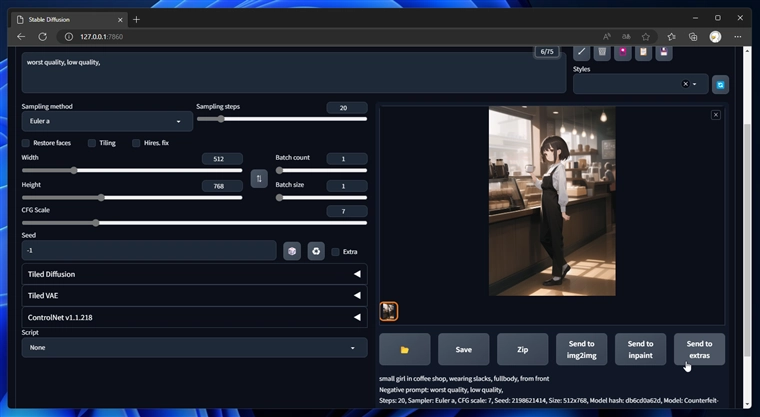Randomize seed with the dice icon
The image size is (760, 417).
(292, 251)
